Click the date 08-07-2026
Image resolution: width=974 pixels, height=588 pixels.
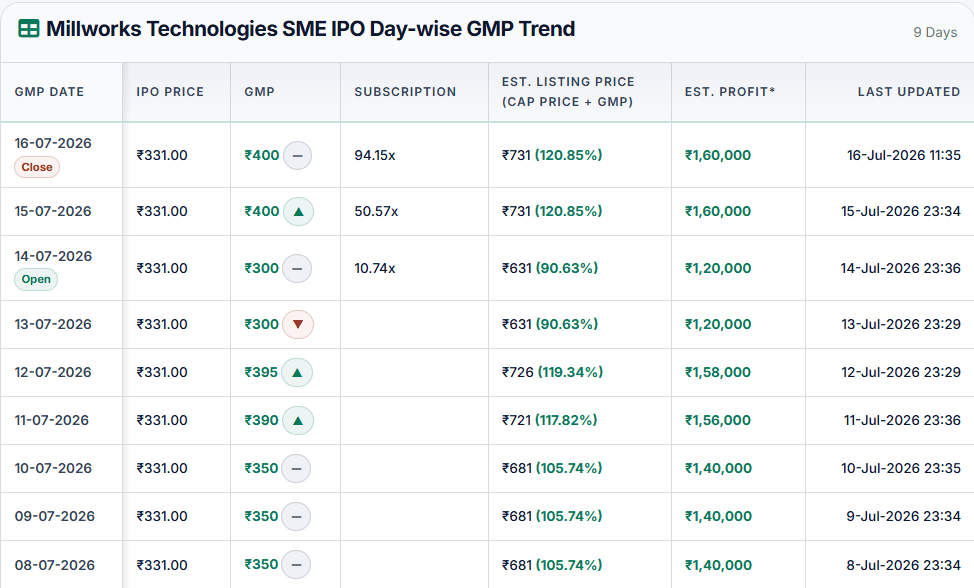(55, 565)
